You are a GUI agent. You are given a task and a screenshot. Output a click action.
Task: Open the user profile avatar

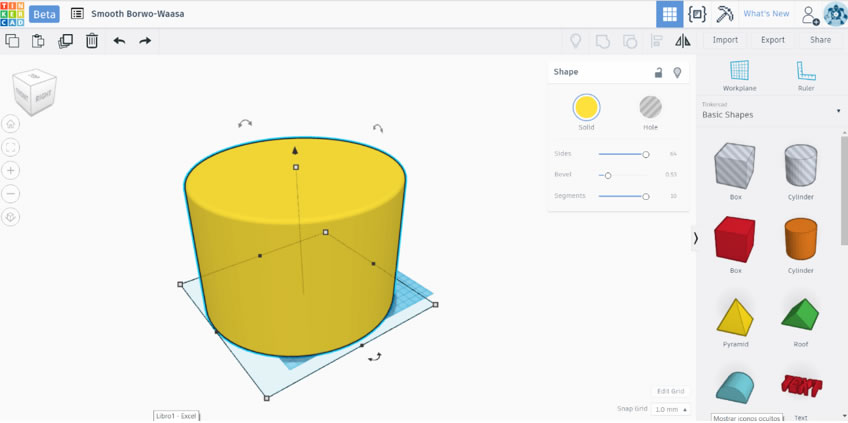[835, 14]
